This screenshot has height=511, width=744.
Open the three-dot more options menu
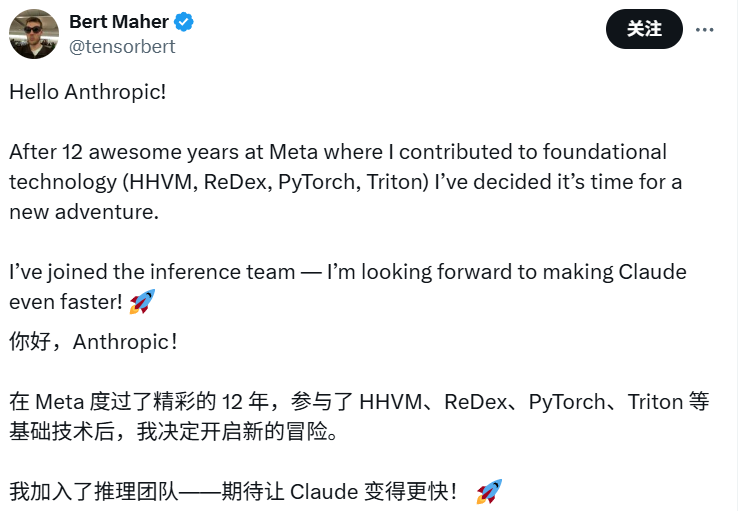(x=704, y=29)
